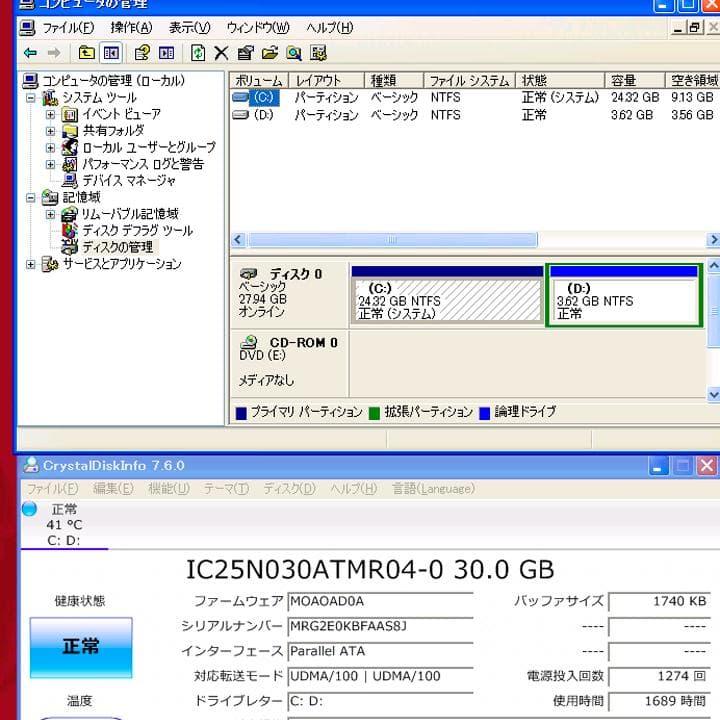Click the 容量 column header

pyautogui.click(x=635, y=80)
